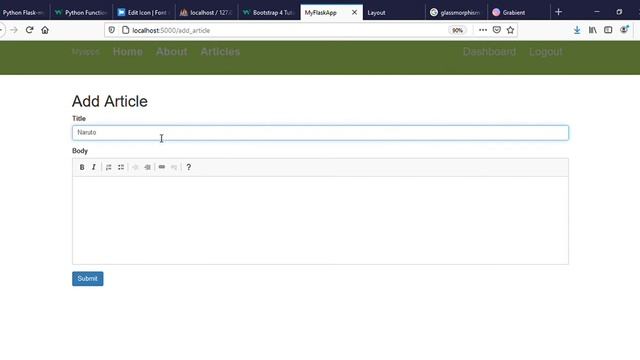Switch to the Edit Icon Font tab

[x=144, y=13]
